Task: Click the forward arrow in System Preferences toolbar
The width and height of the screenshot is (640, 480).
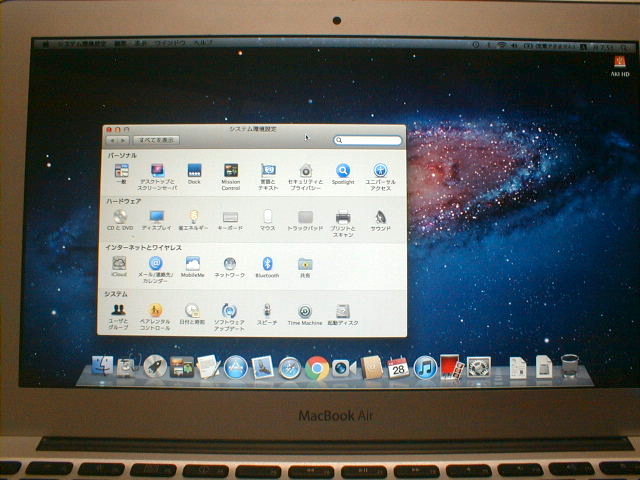Action: 124,140
